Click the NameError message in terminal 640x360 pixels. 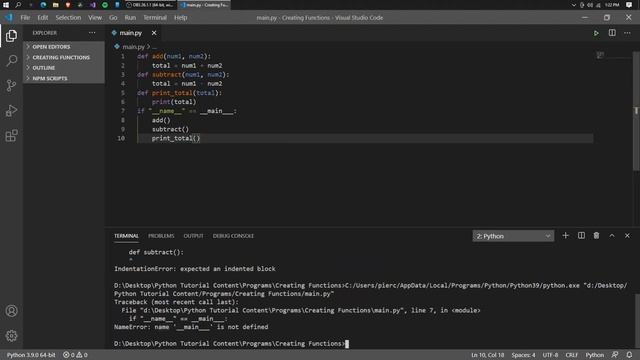click(x=191, y=327)
